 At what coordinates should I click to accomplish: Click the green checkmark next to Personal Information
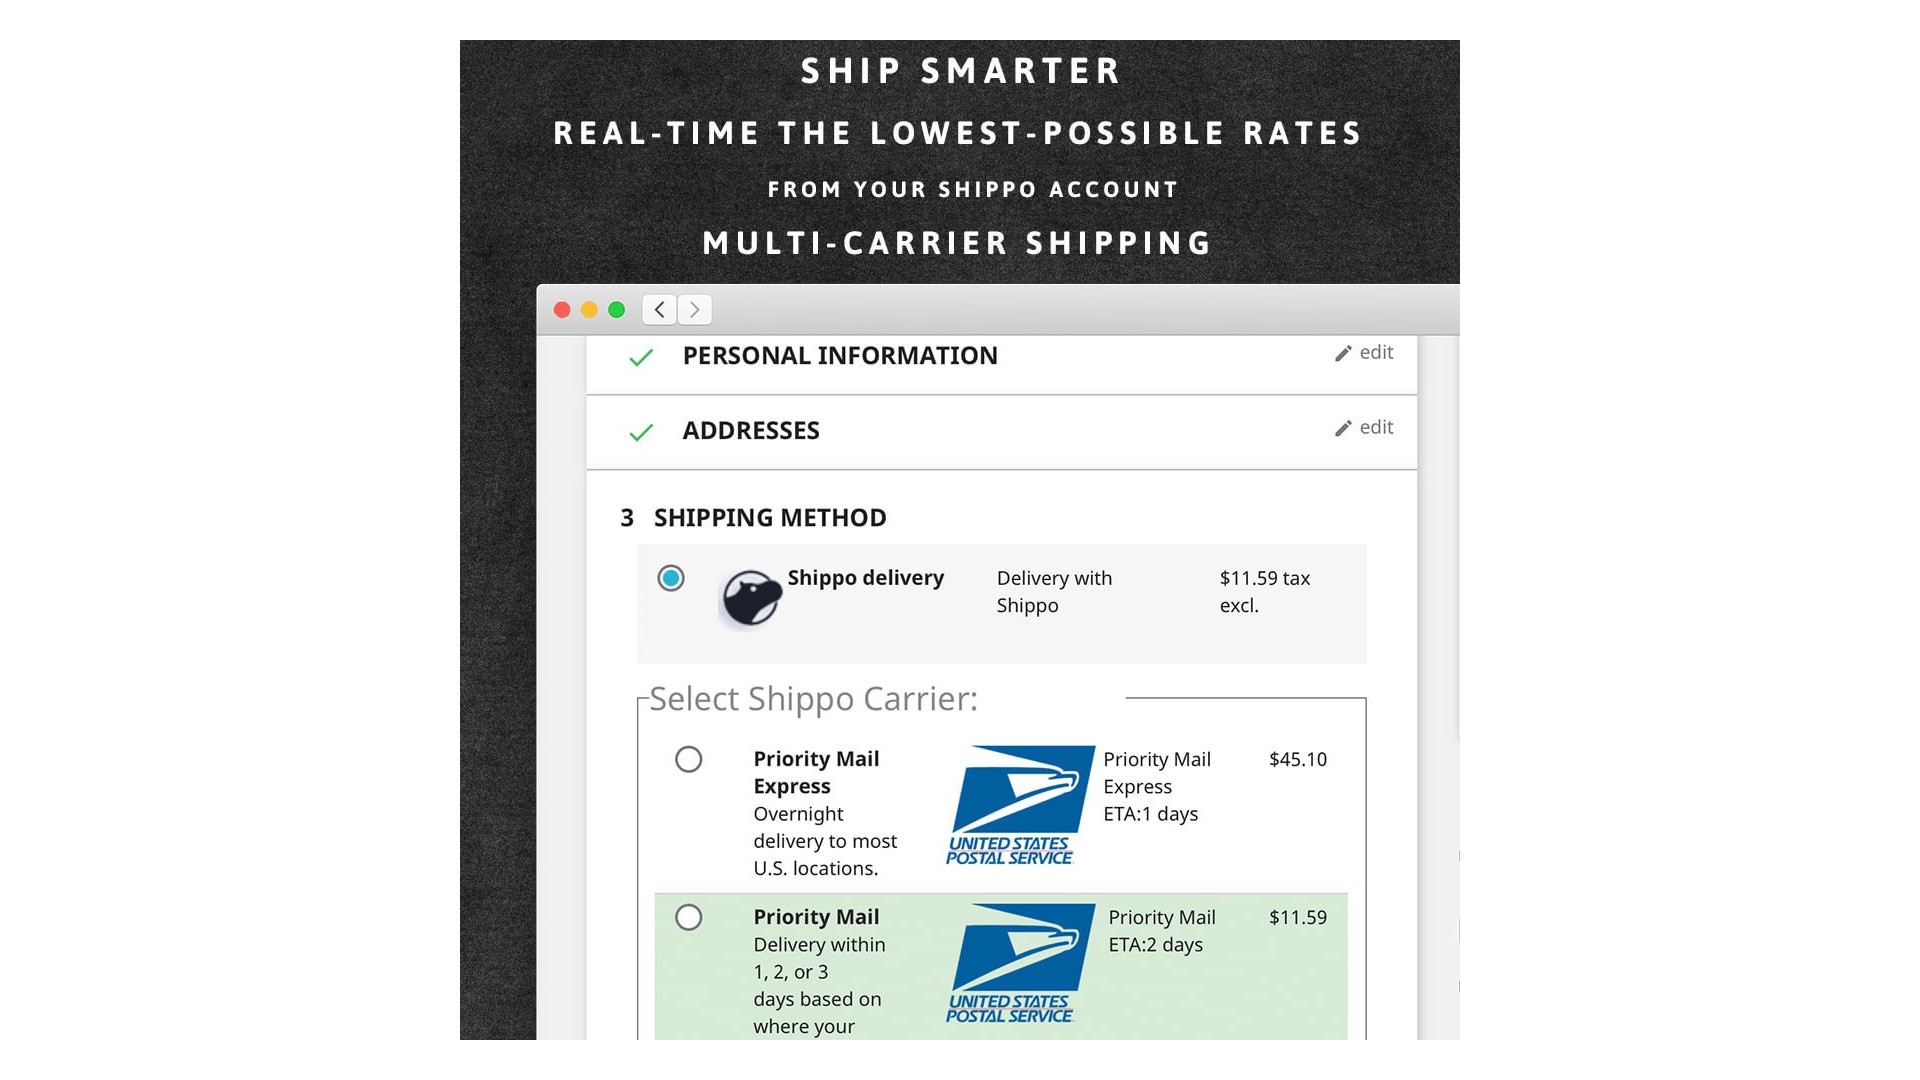(641, 357)
